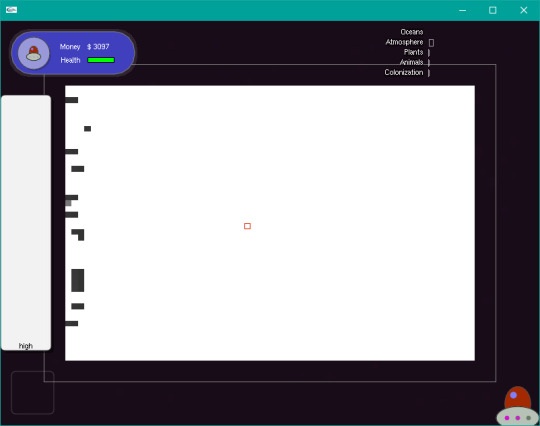Click the small dark square block on the map
The height and width of the screenshot is (426, 540).
click(x=87, y=128)
